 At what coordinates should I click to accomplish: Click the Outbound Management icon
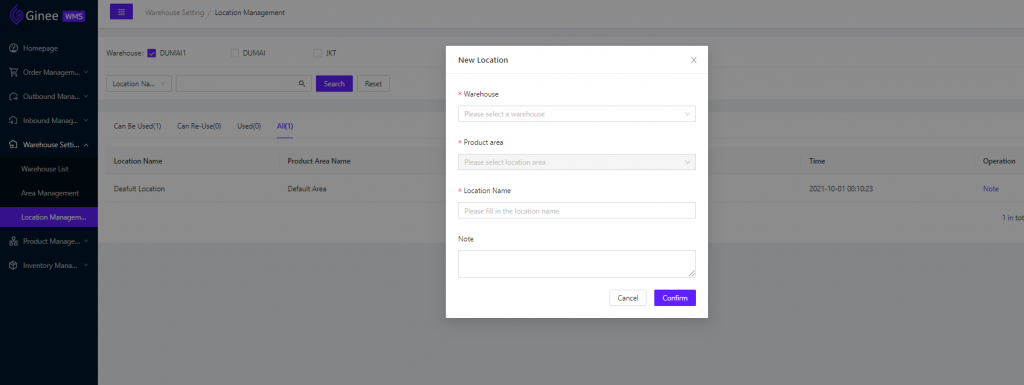coord(14,97)
